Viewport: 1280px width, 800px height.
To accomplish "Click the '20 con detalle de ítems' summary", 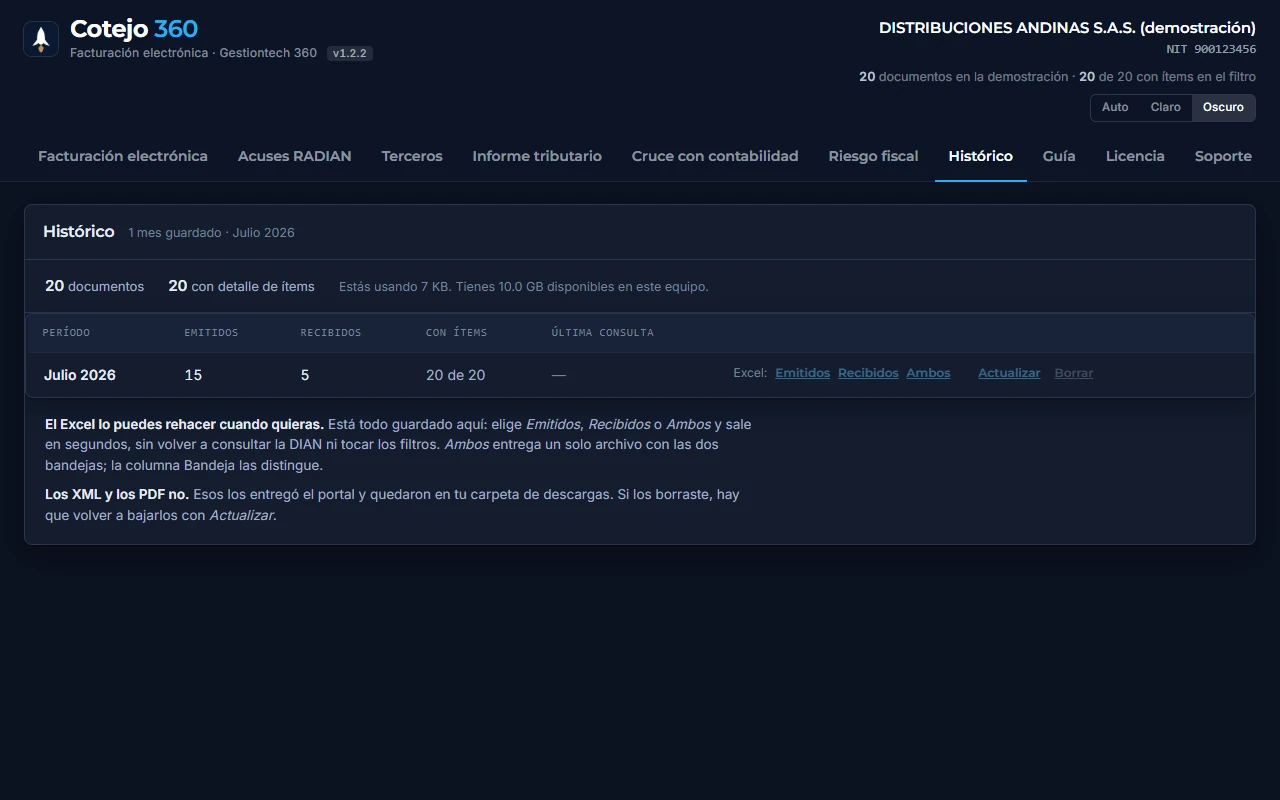I will [241, 286].
